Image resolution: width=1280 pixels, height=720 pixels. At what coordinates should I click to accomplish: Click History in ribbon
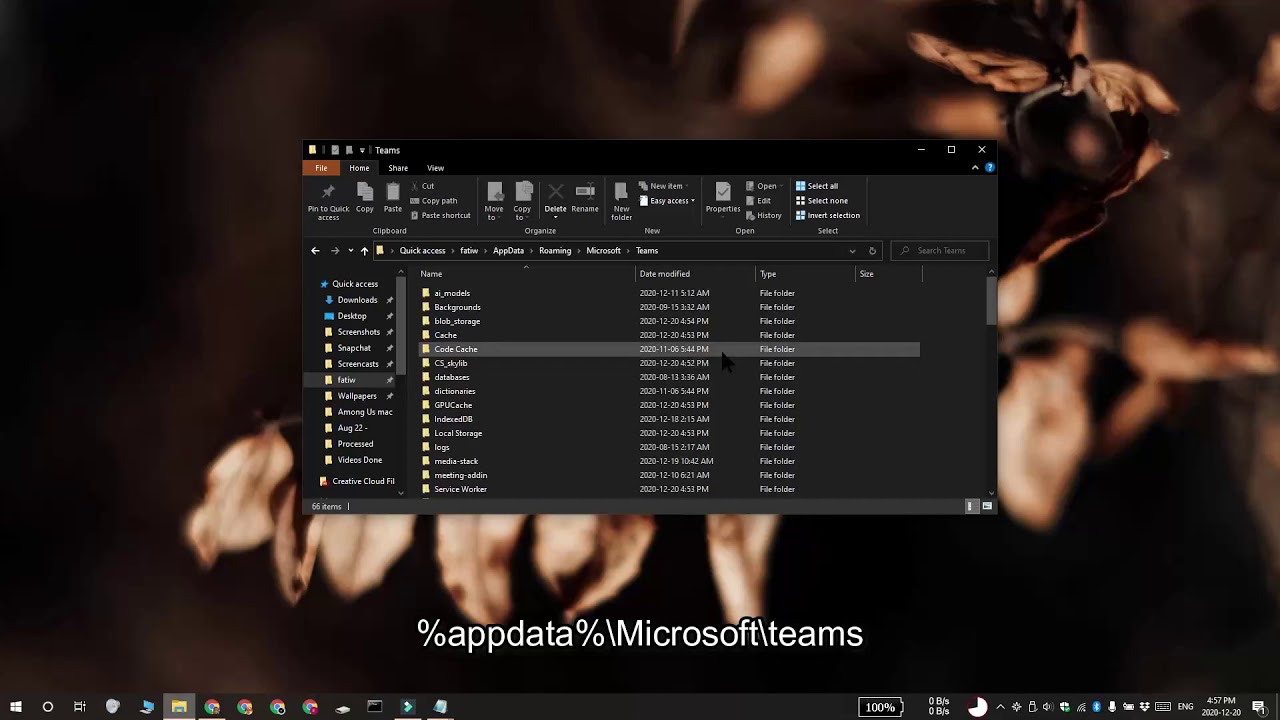[764, 215]
